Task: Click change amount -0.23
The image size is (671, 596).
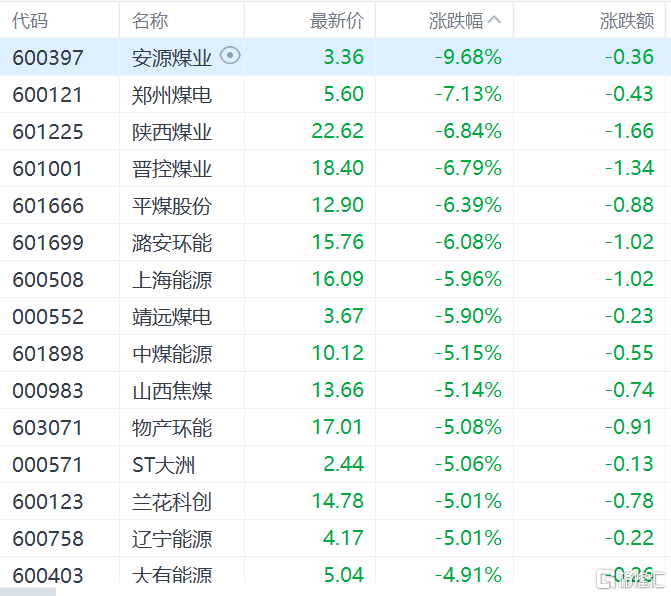Action: [x=629, y=316]
